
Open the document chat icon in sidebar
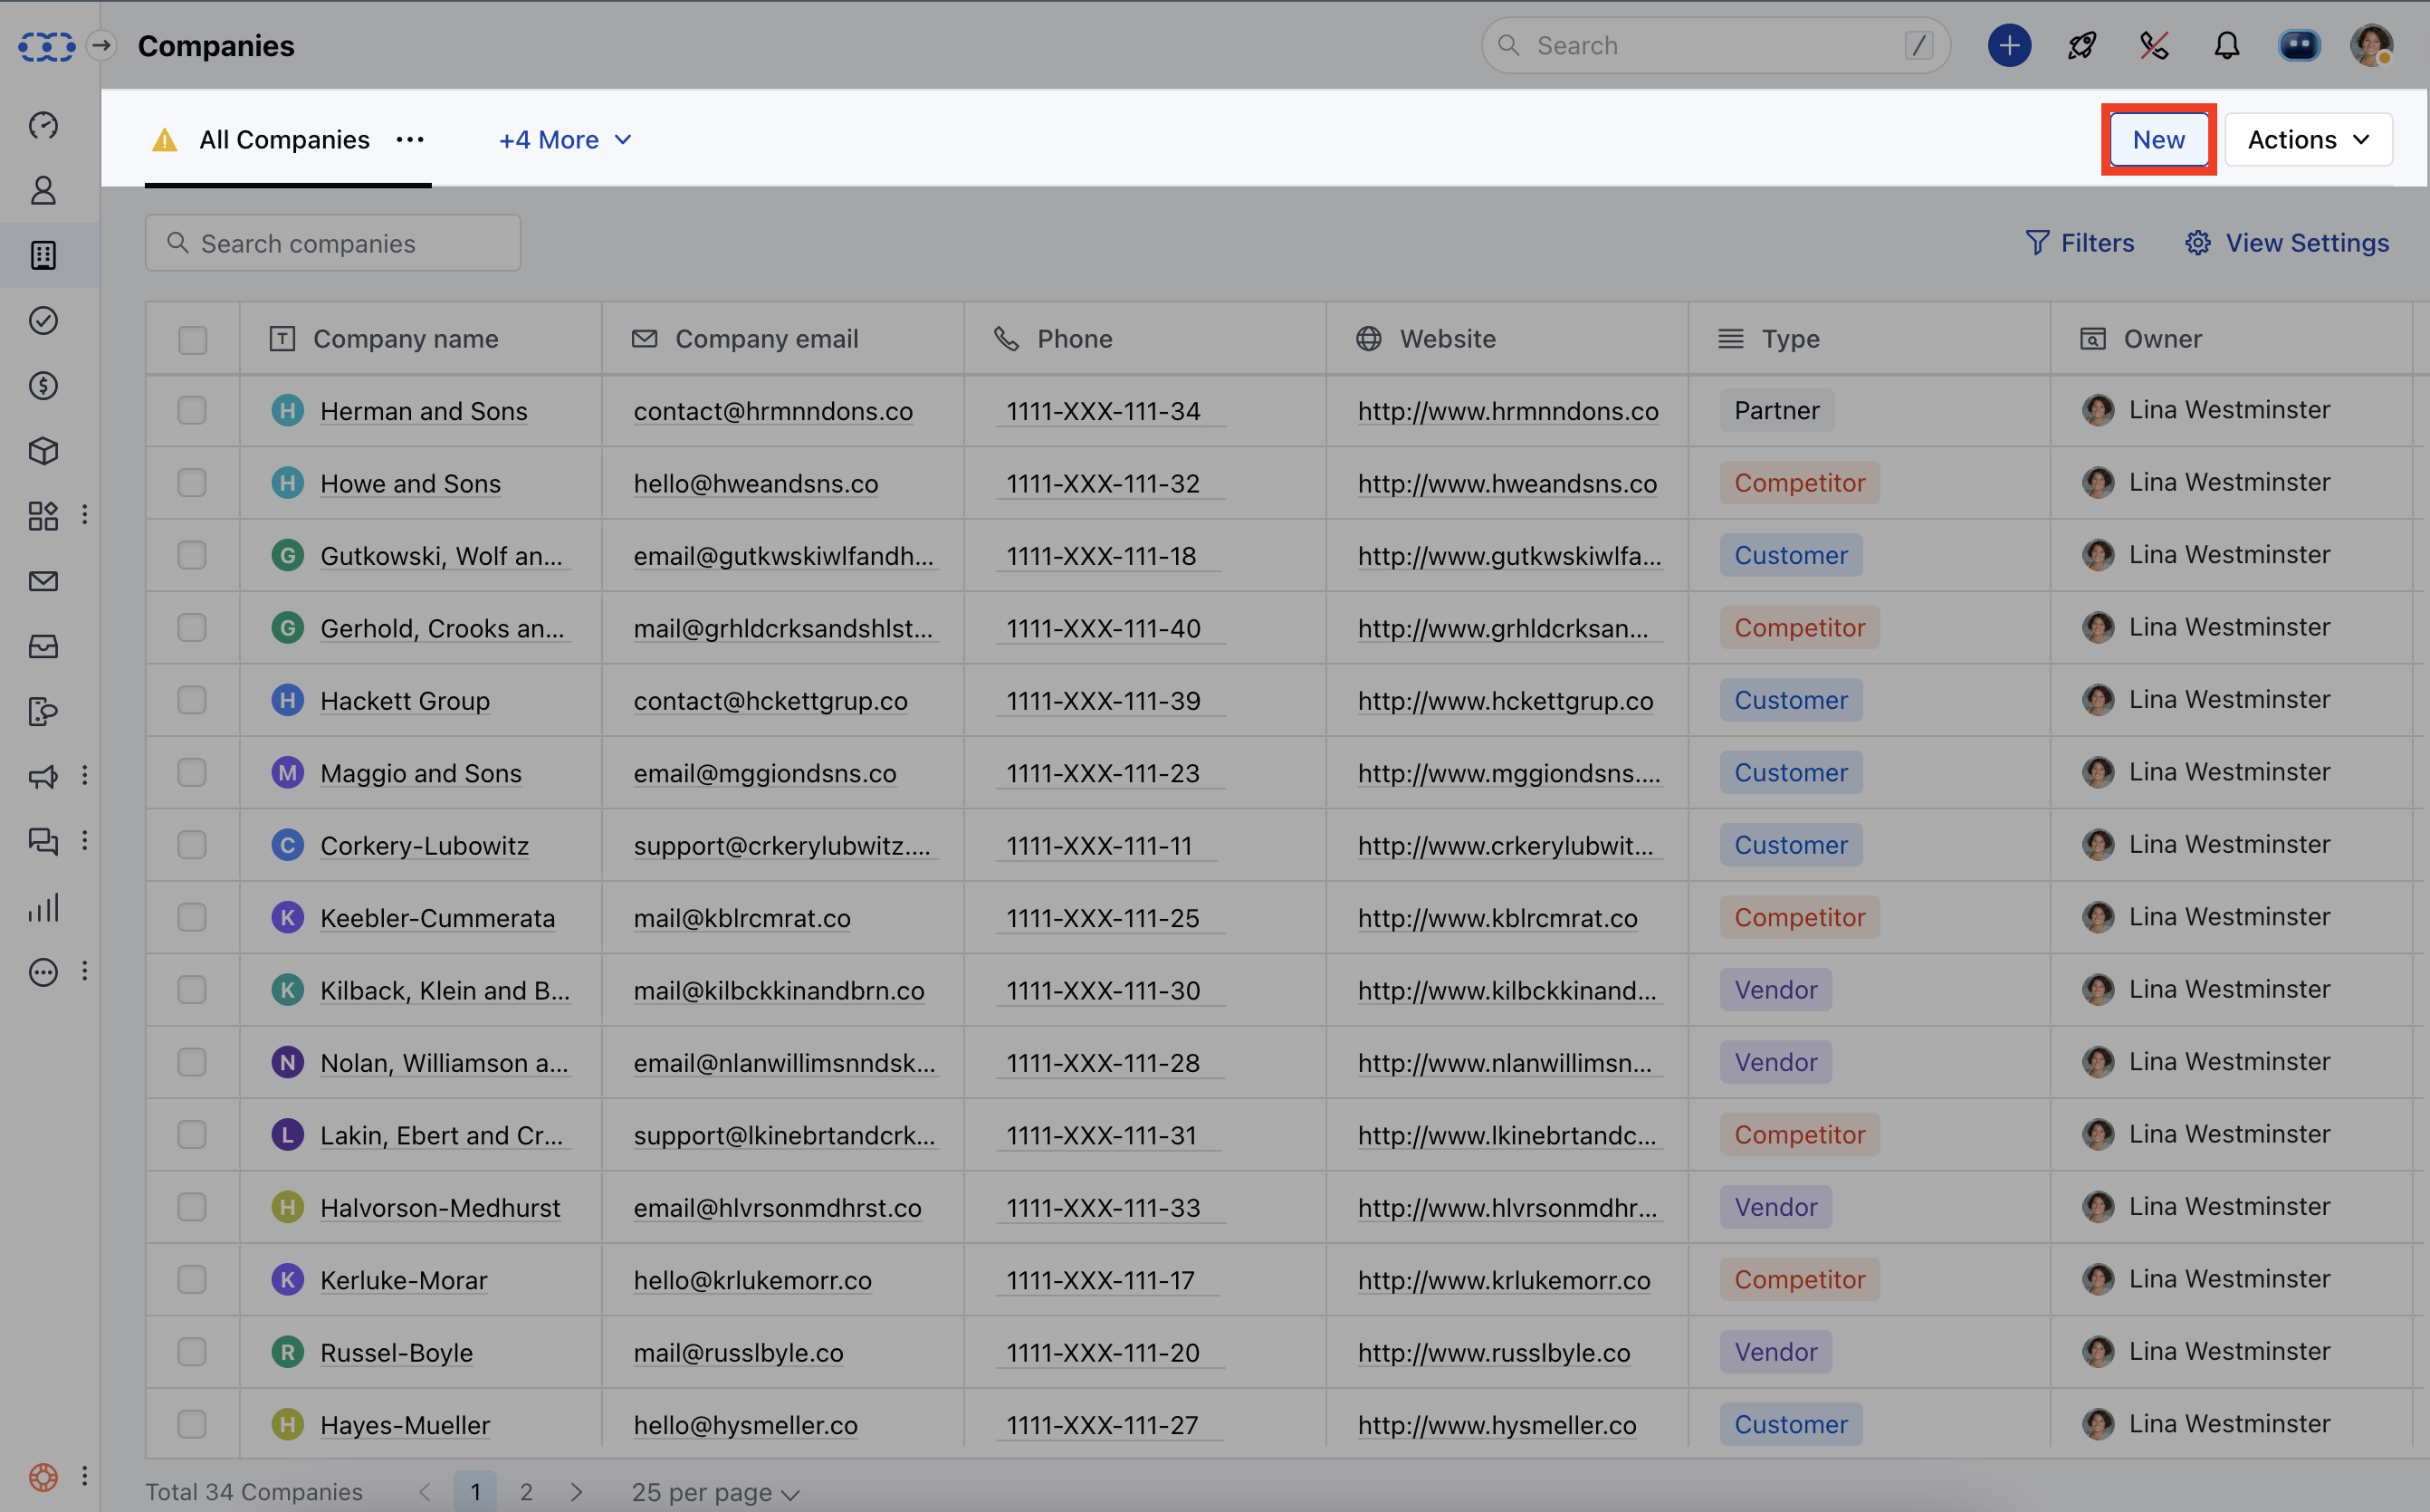43,711
